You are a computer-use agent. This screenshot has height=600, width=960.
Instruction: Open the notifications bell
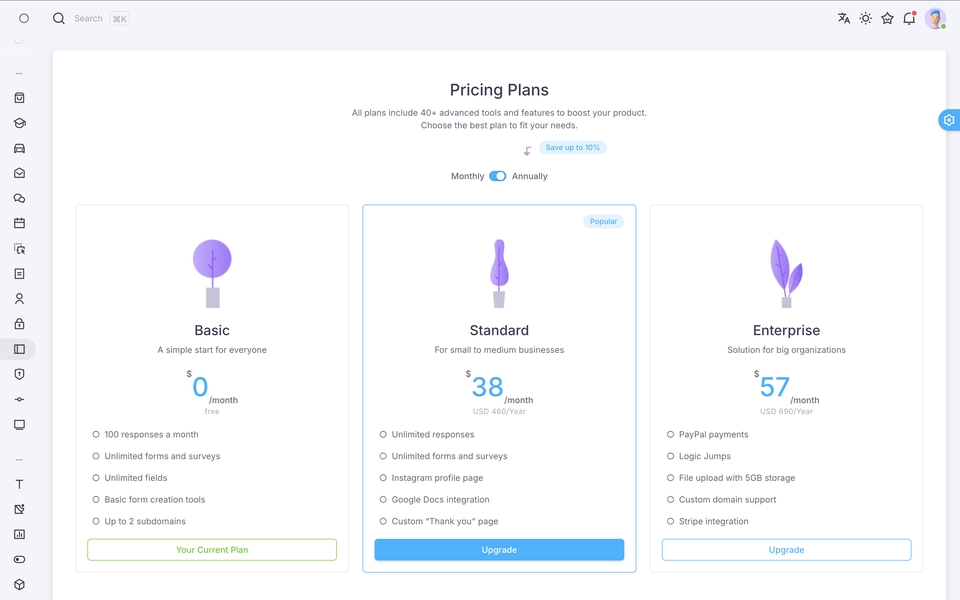pos(909,18)
